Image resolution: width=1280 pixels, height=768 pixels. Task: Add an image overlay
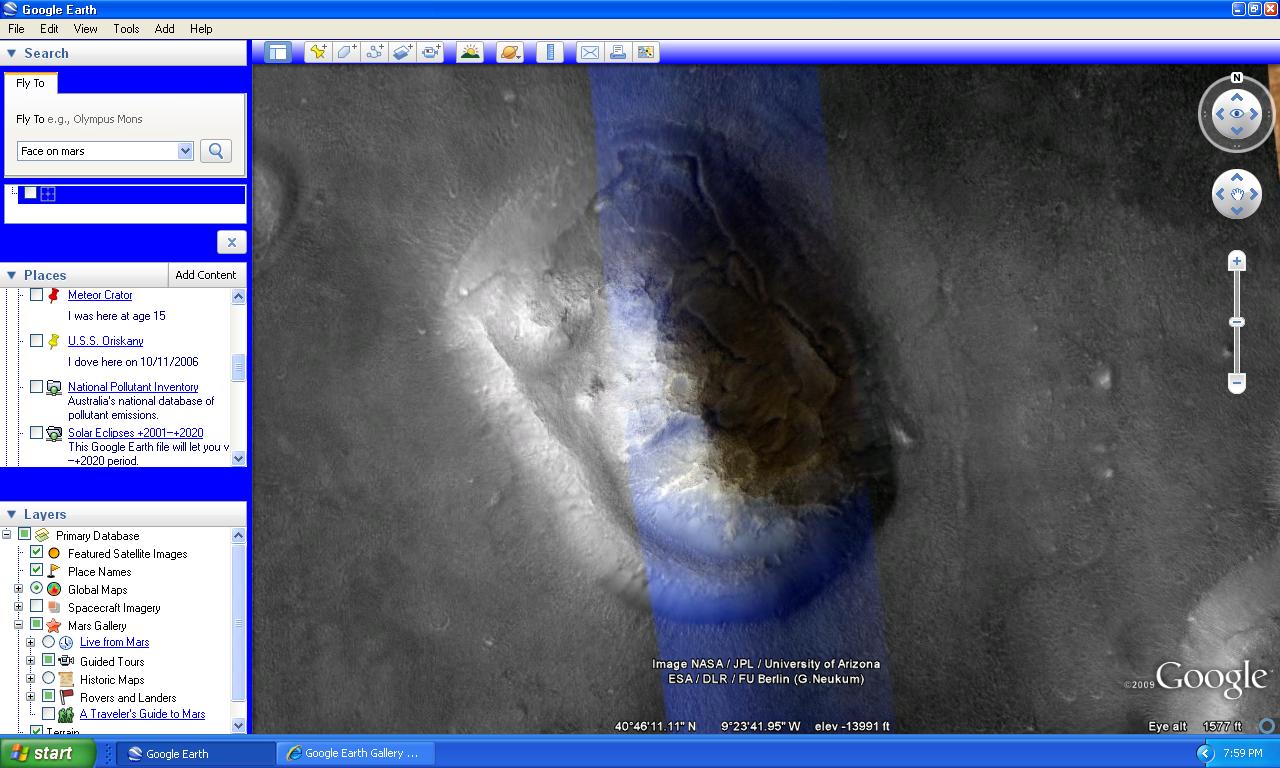tap(402, 52)
